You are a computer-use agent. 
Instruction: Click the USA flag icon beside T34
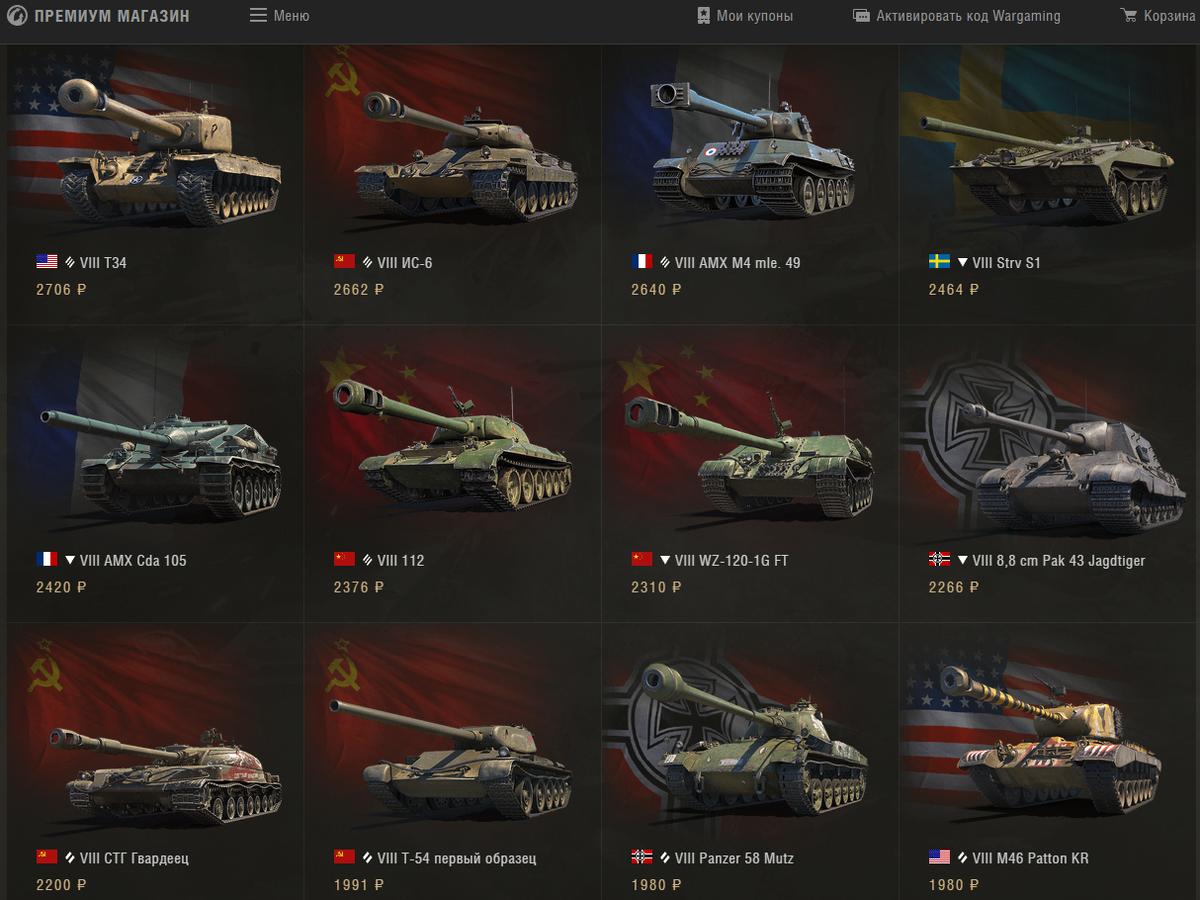[x=47, y=262]
